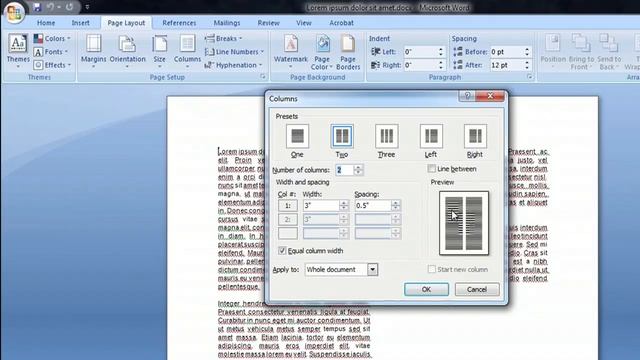Enable Line between checkbox

point(431,169)
